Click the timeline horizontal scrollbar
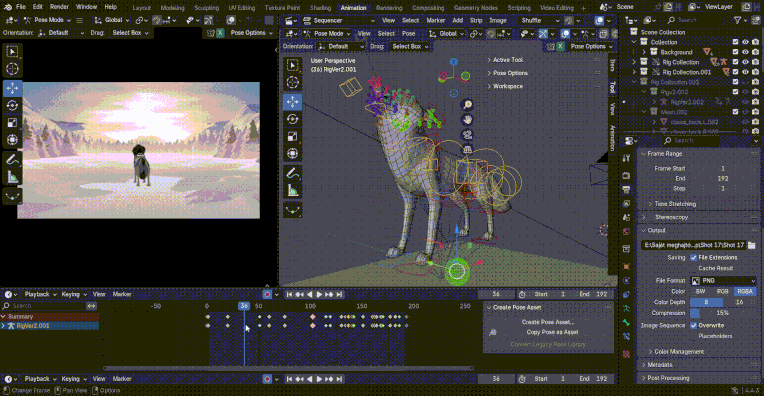764x396 pixels. pos(288,368)
